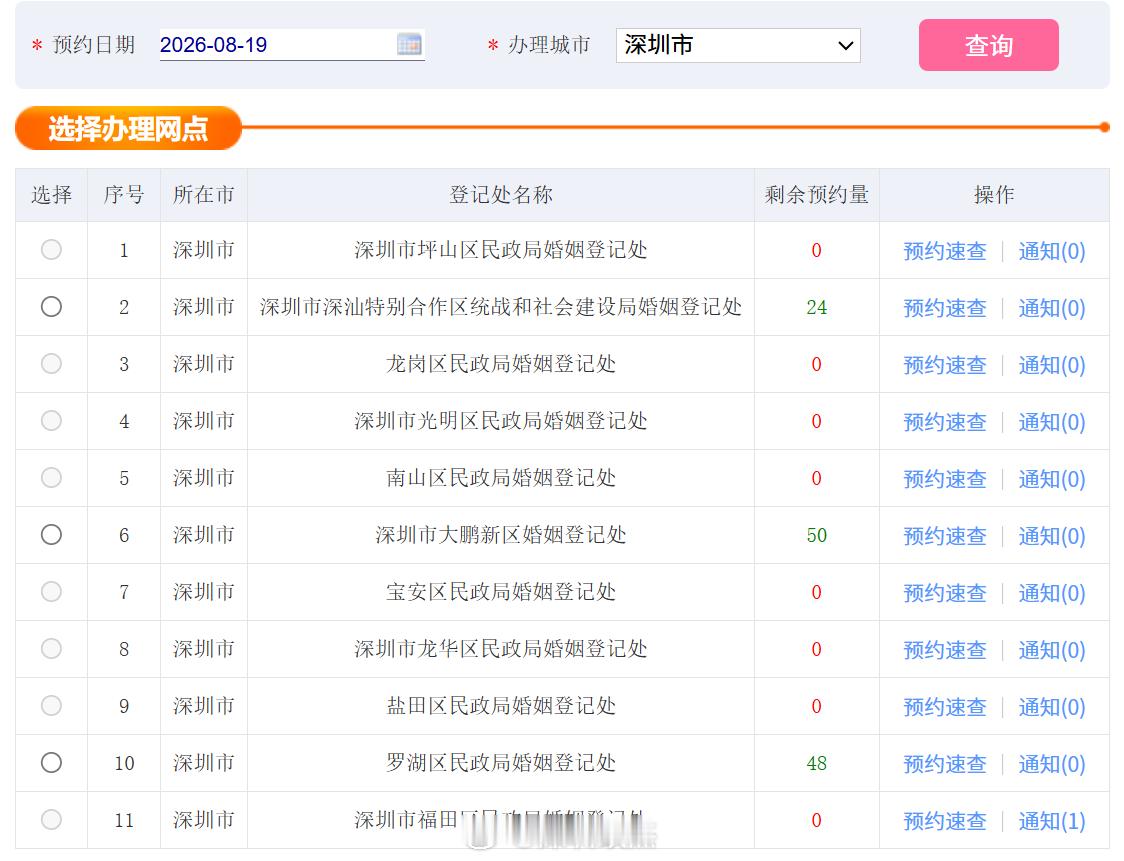Click 深圳市龙华区民政局婚姻登记处 name cell

click(500, 649)
